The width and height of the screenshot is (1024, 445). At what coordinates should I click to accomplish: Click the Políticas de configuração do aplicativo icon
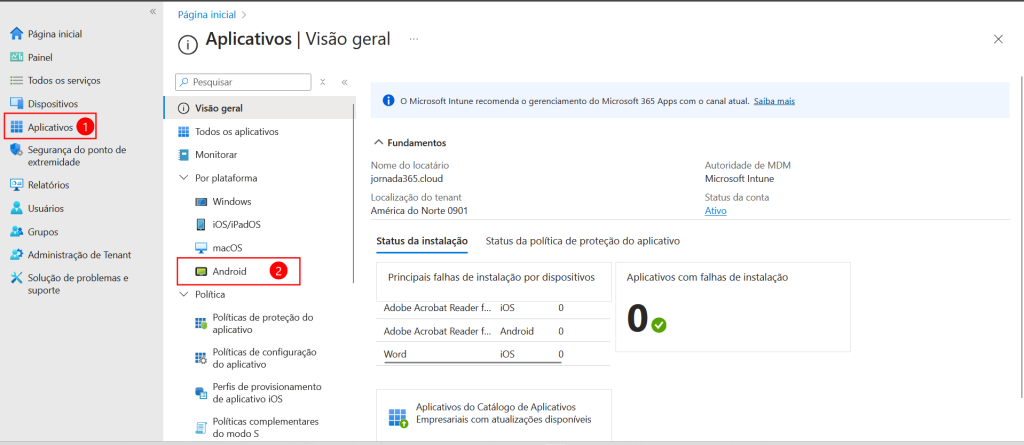(201, 358)
